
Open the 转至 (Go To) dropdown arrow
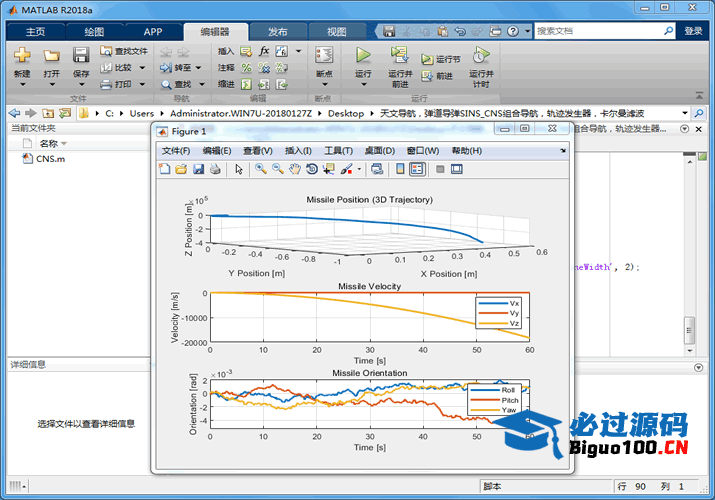198,67
